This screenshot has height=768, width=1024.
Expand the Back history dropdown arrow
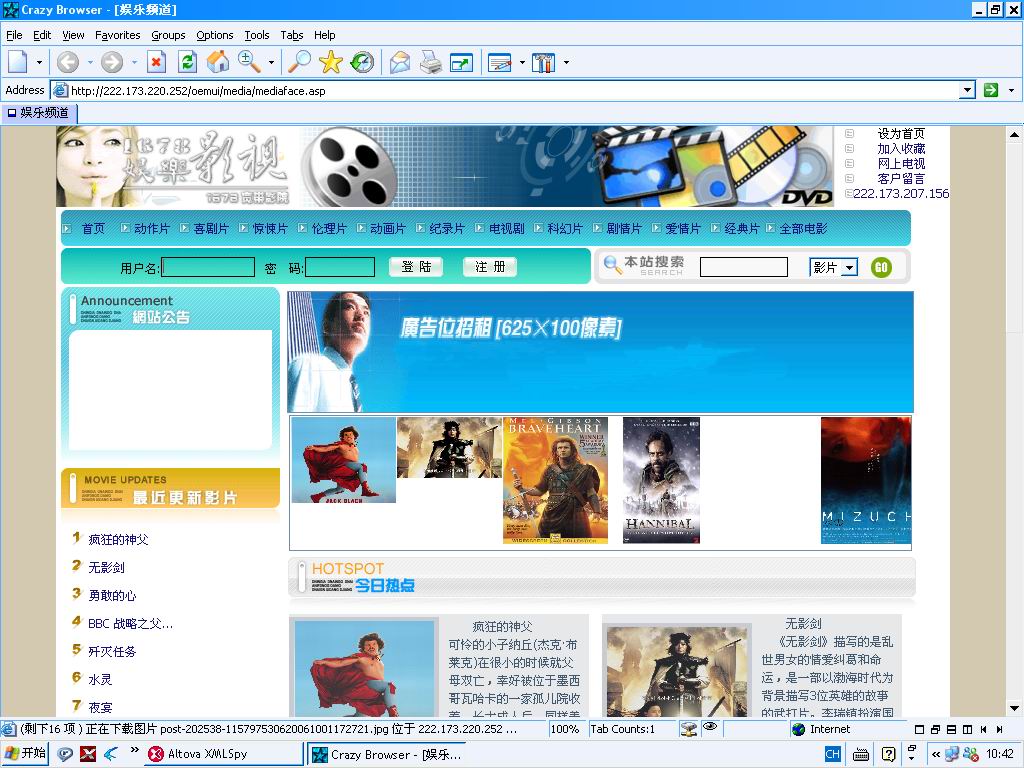[x=89, y=63]
